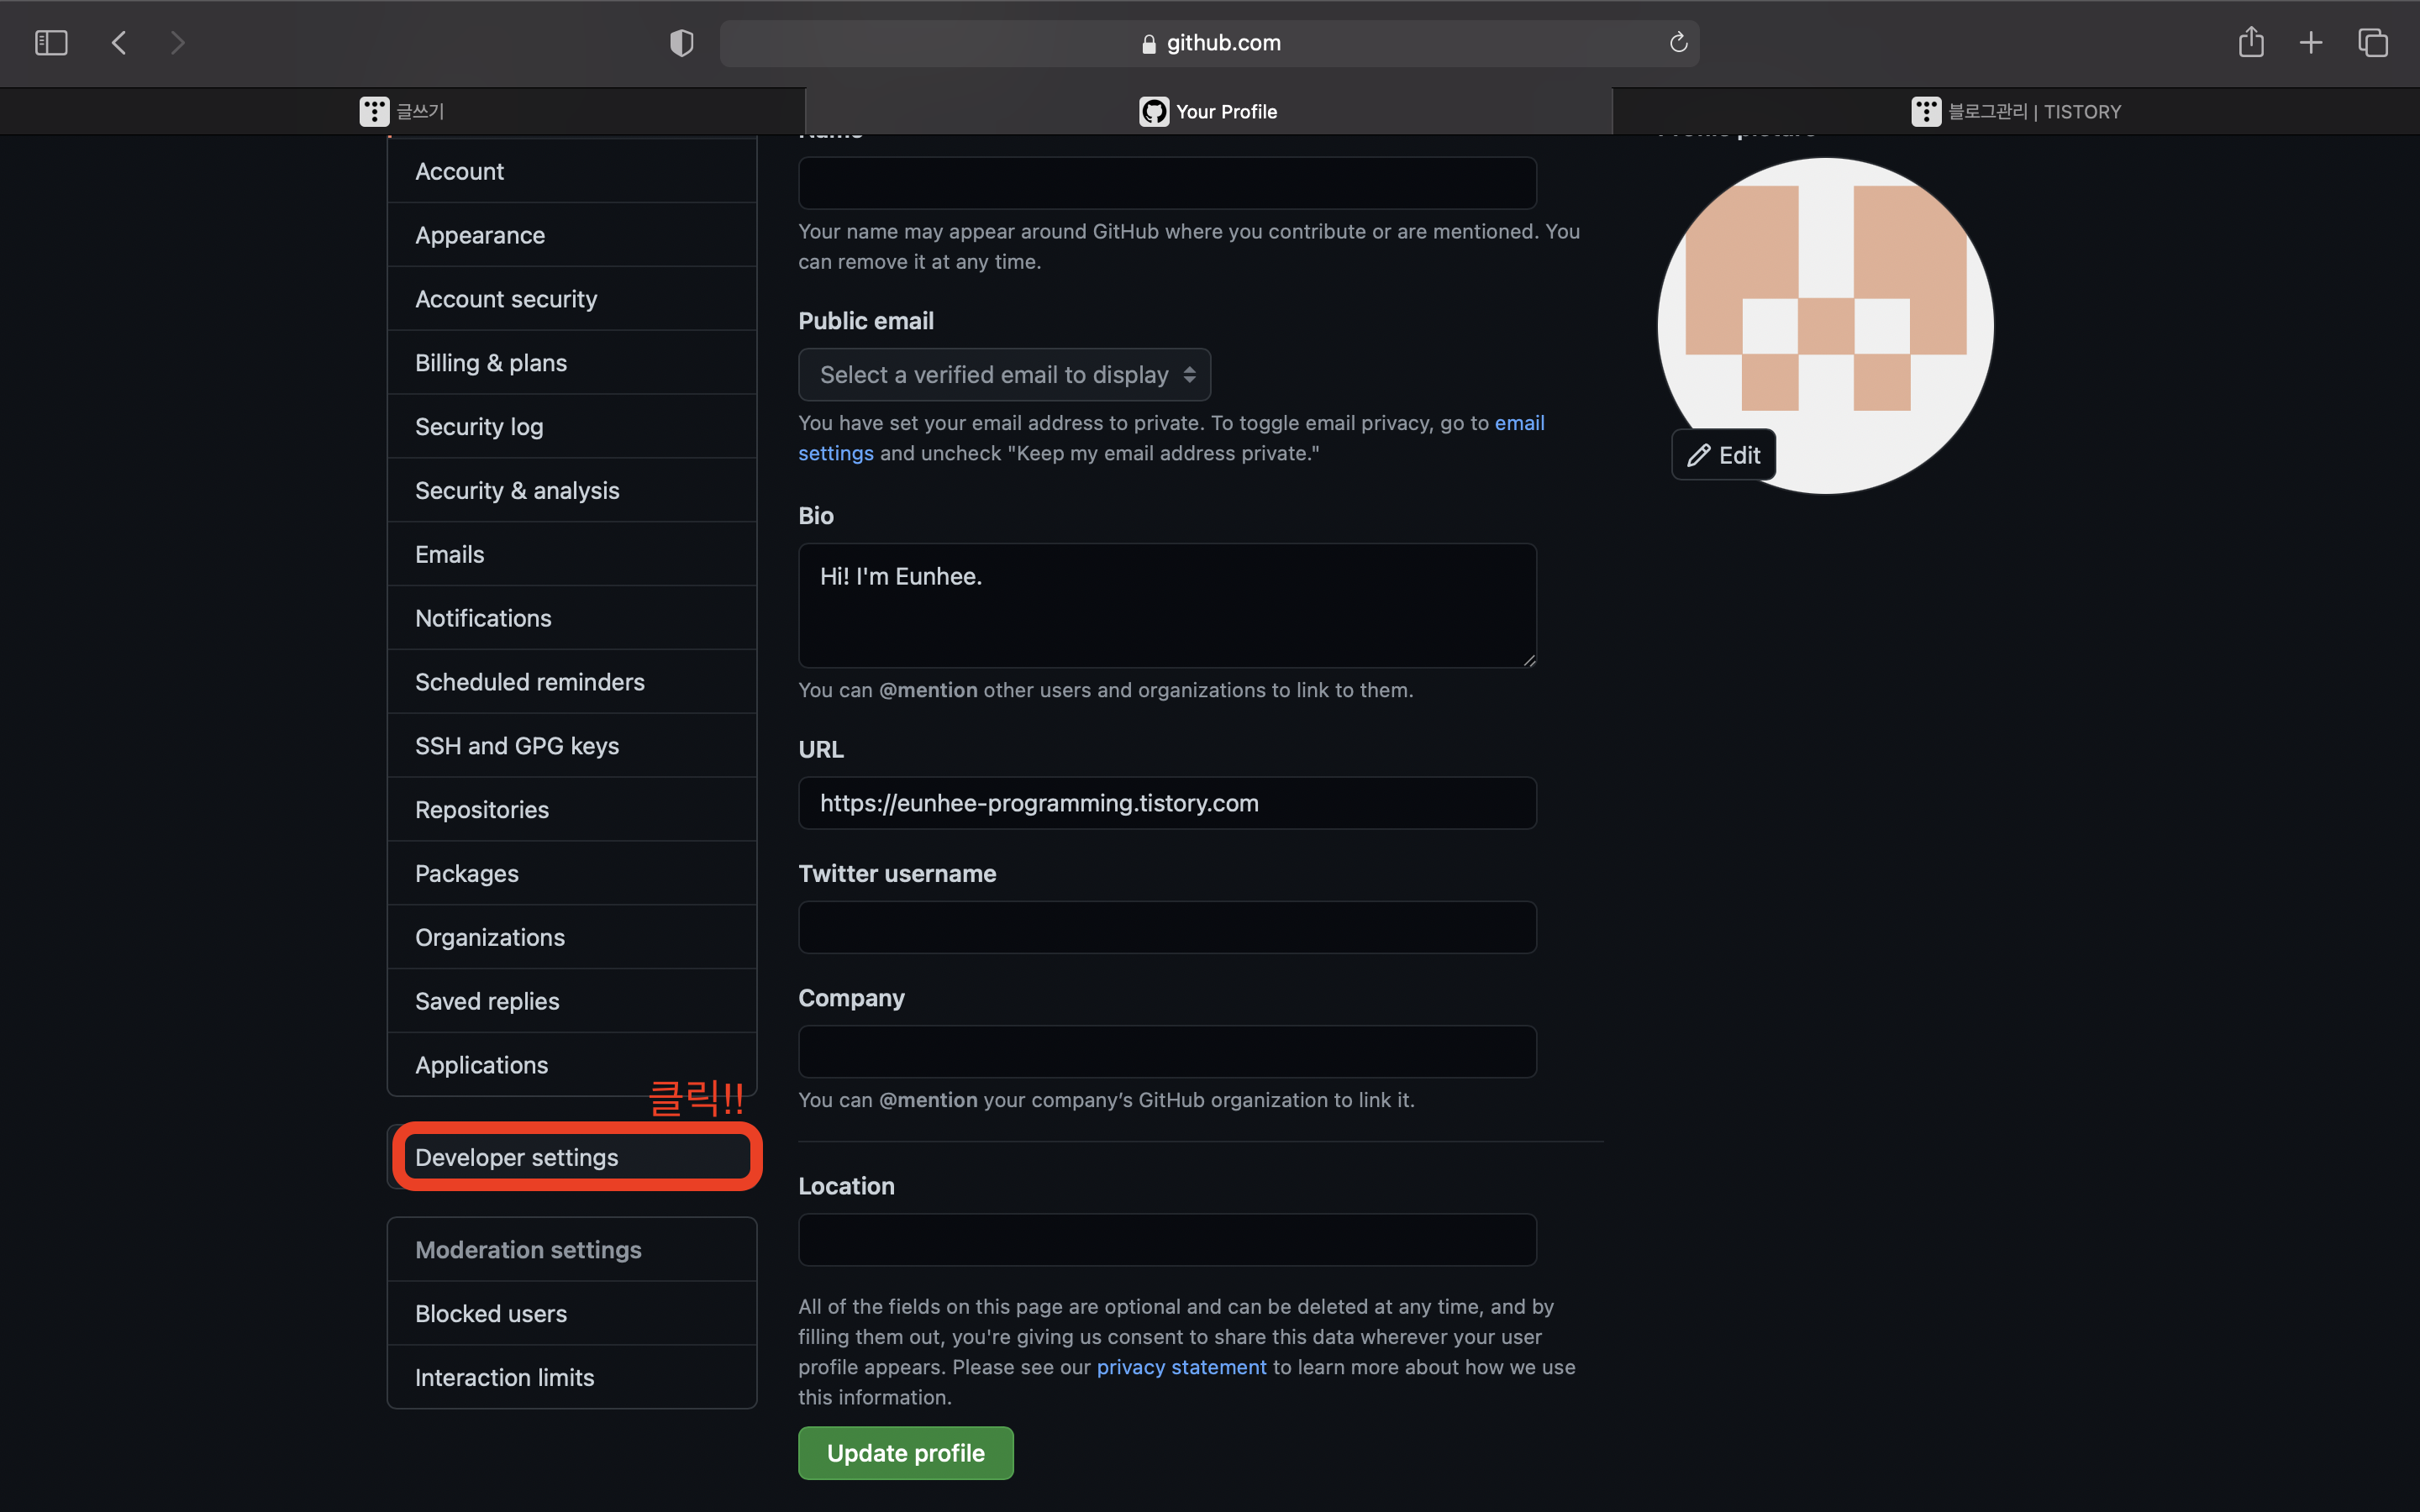Image resolution: width=2420 pixels, height=1512 pixels.
Task: Follow the email settings link
Action: click(1519, 423)
